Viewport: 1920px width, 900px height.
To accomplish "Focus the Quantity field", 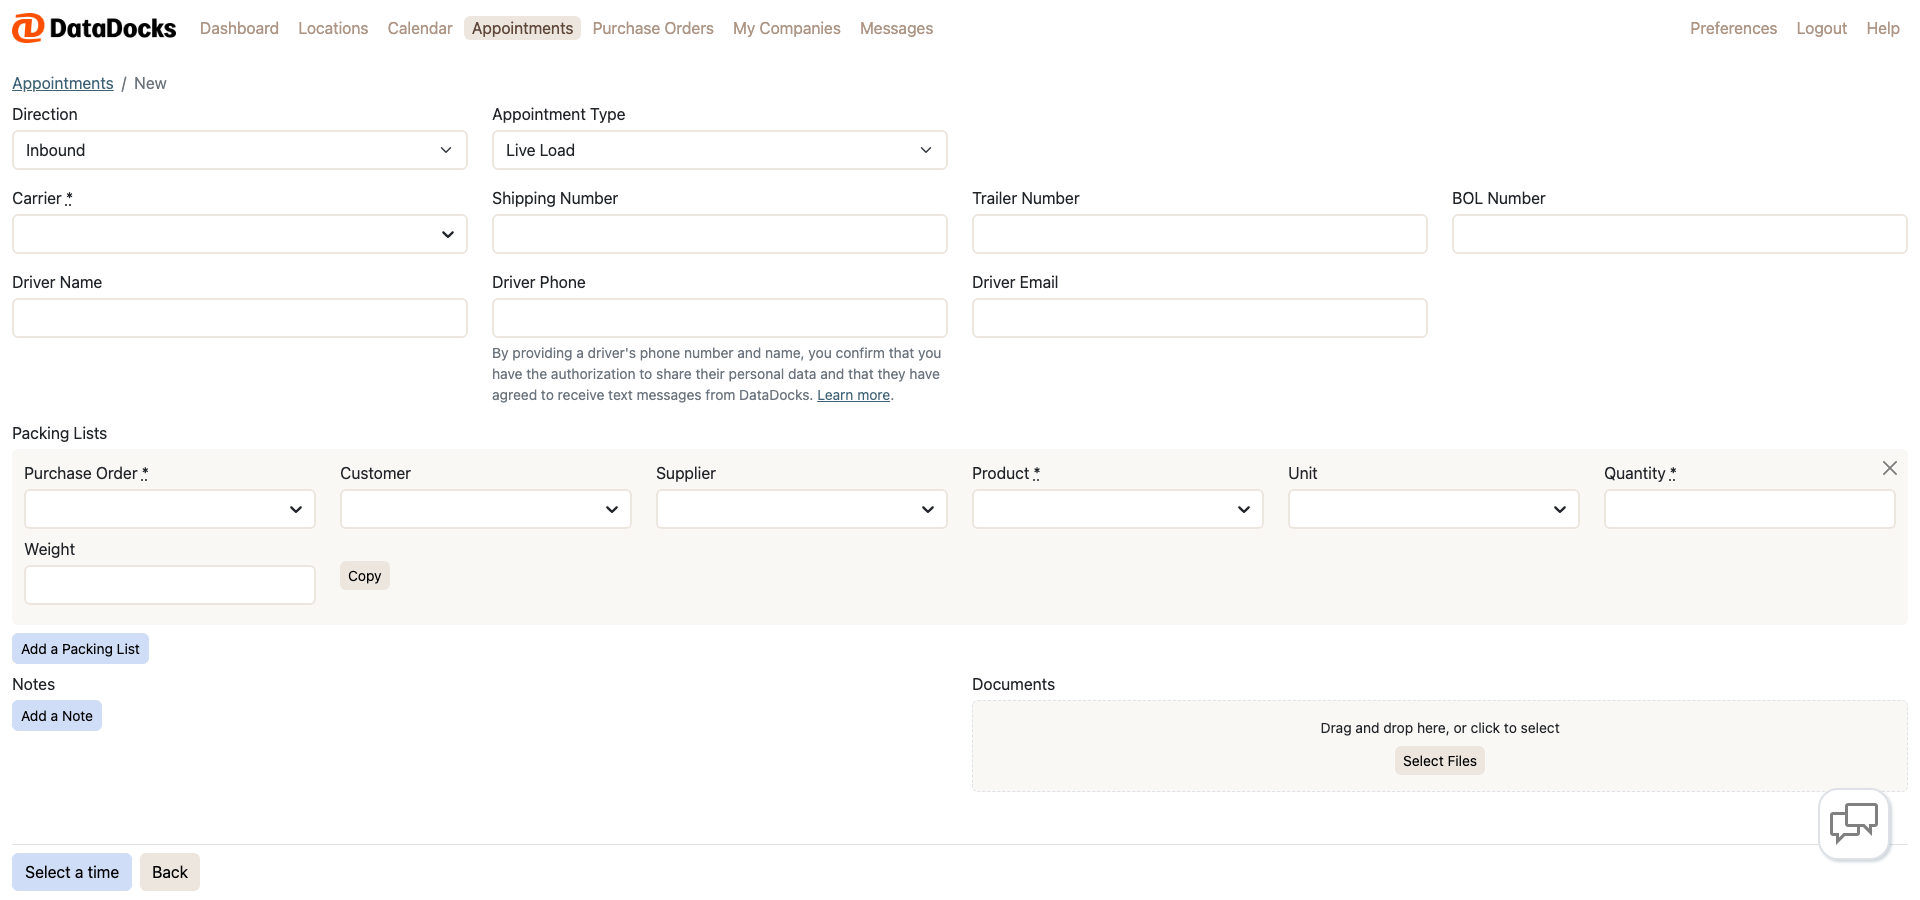I will pyautogui.click(x=1750, y=509).
